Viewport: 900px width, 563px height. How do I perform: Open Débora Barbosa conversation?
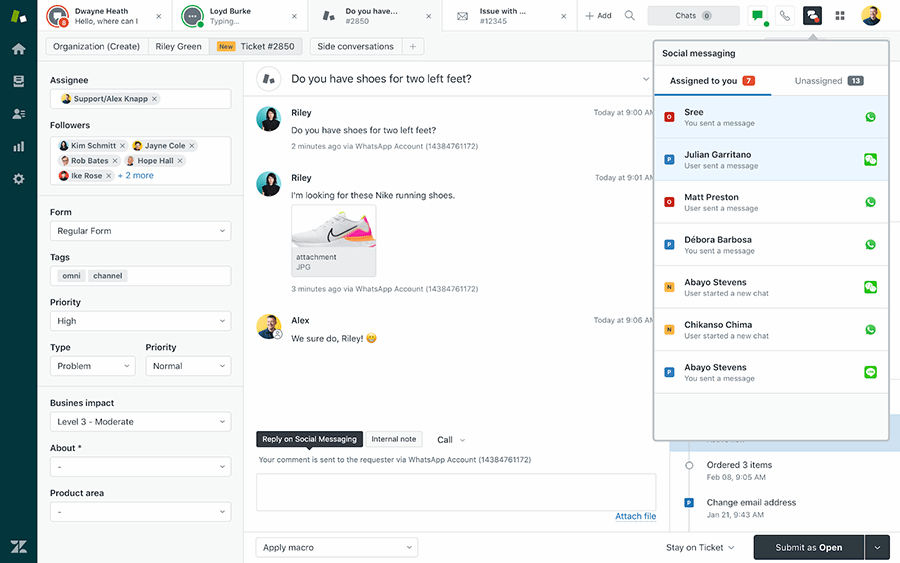[771, 244]
